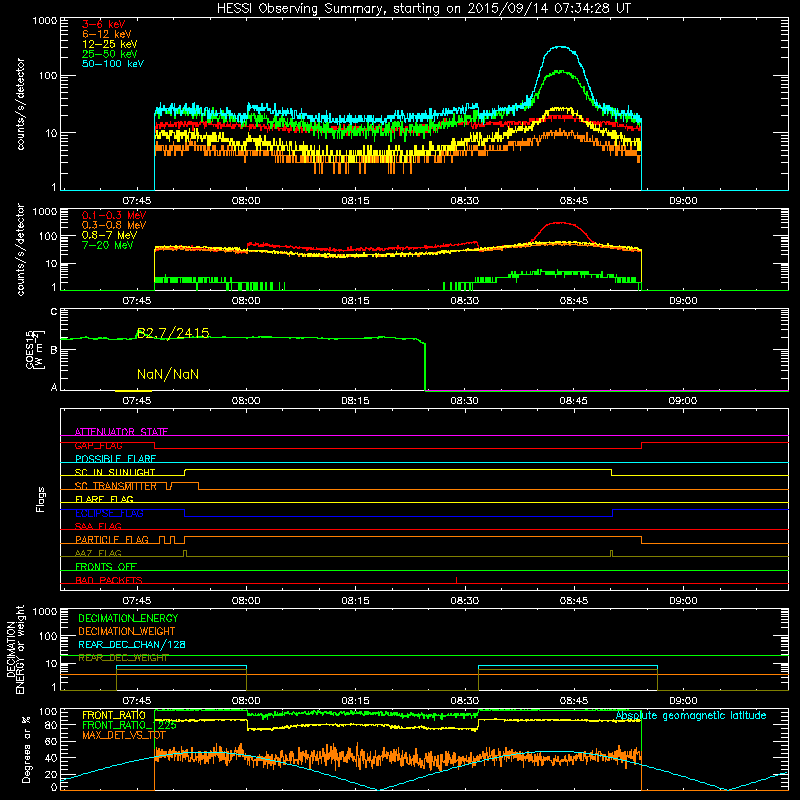Click the red bad packets tick near 08:29
This screenshot has width=800, height=800.
[456, 580]
